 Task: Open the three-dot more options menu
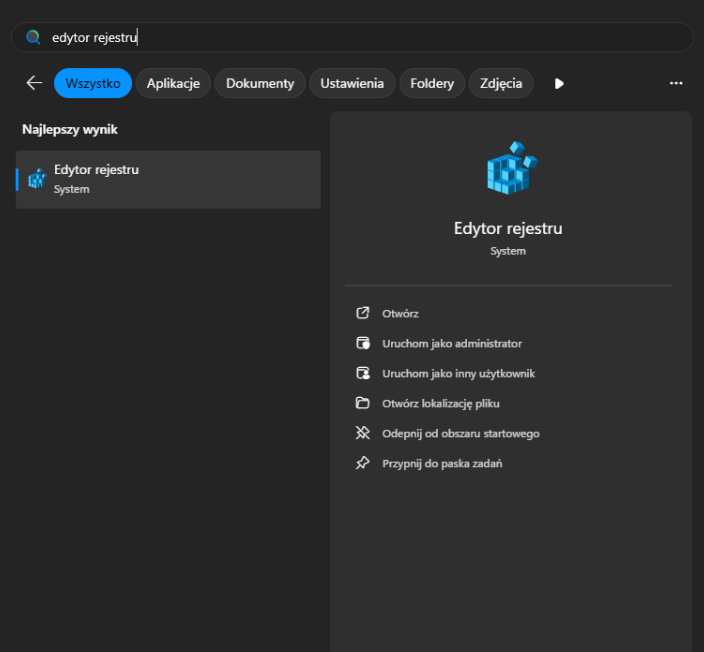[x=676, y=83]
